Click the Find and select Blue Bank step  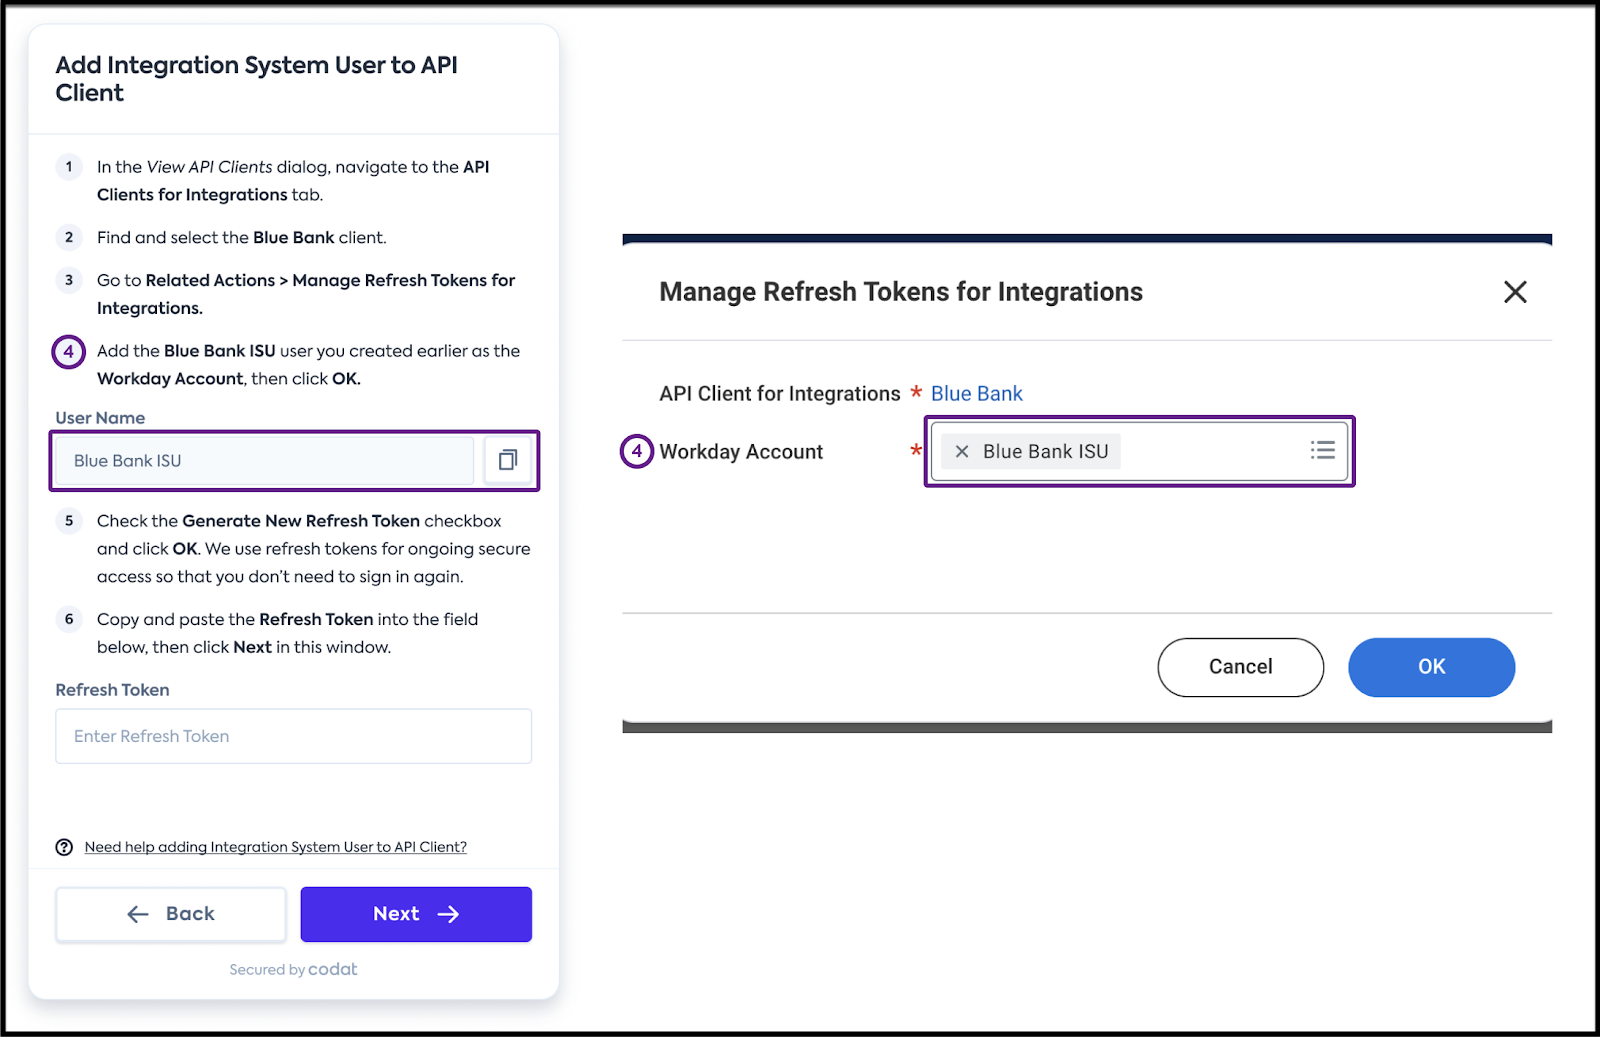242,238
